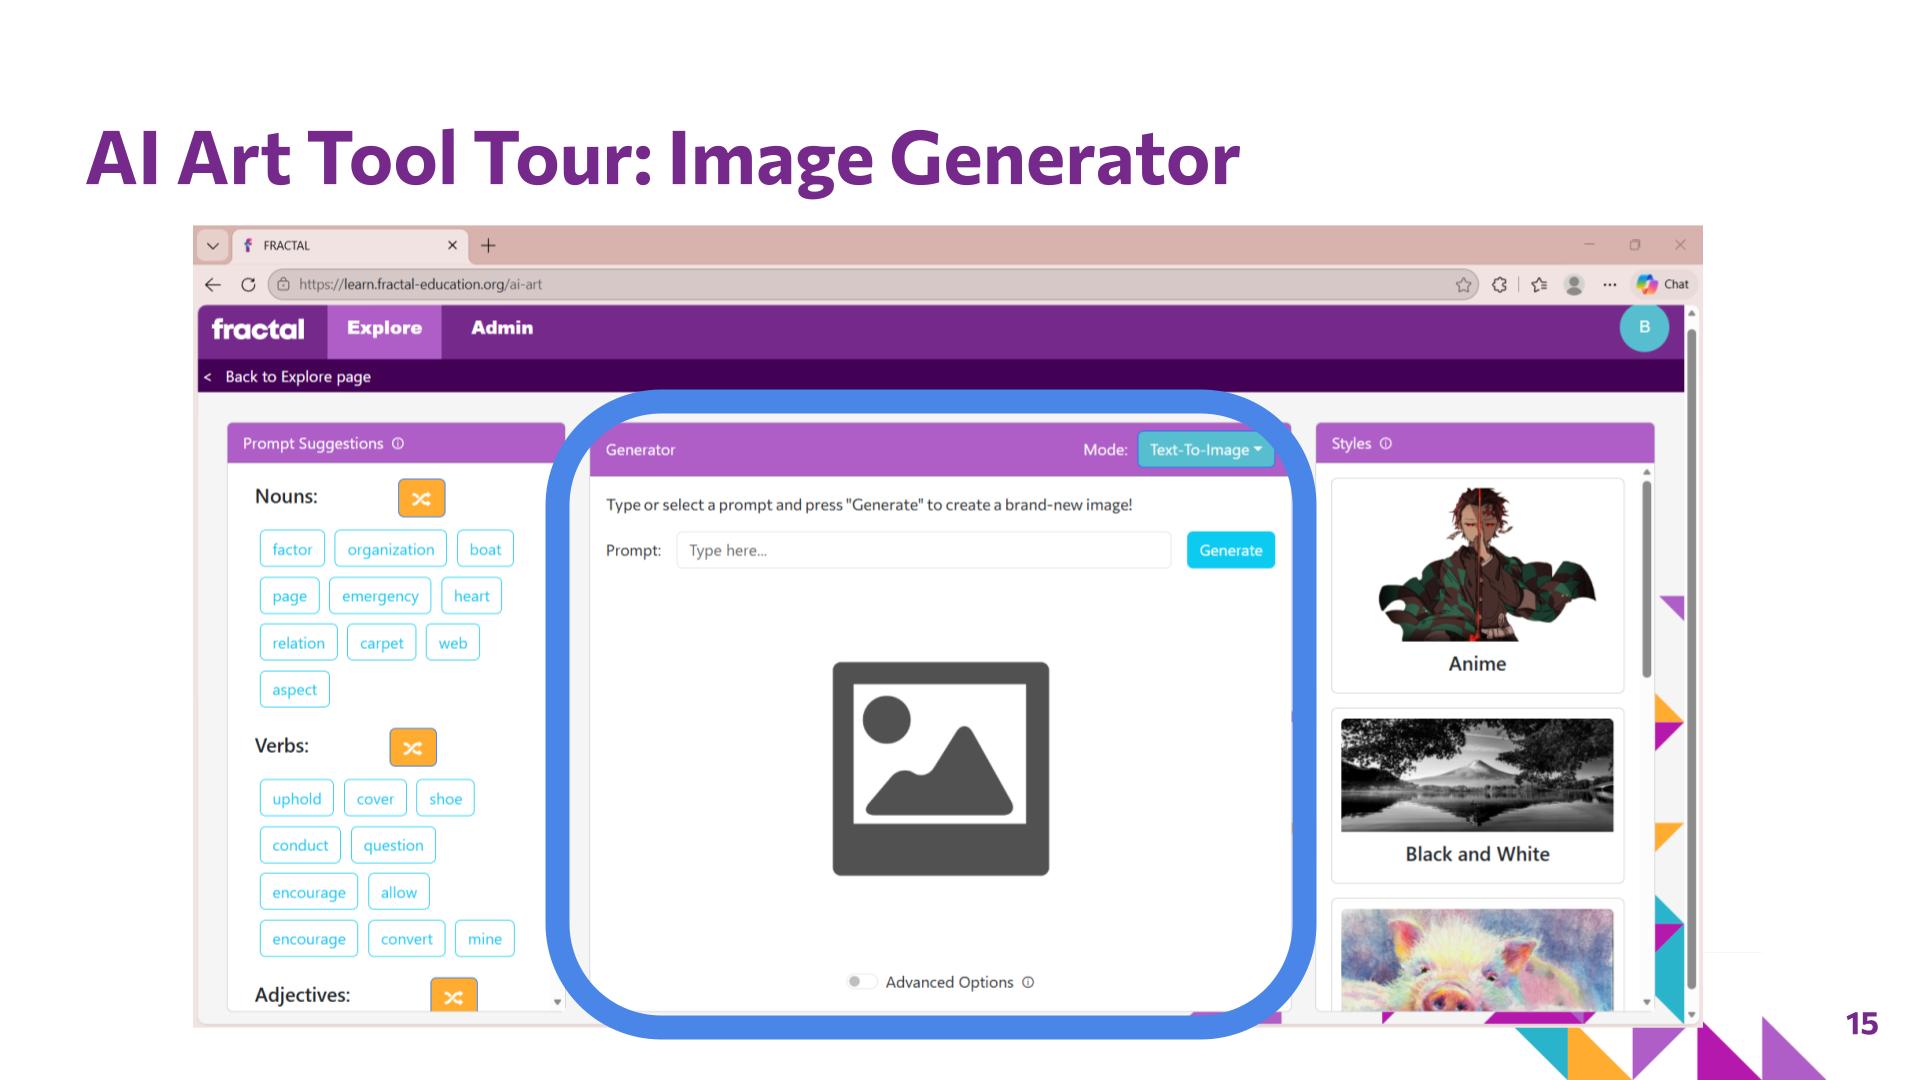
Task: Click the Styles info icon
Action: coord(1386,443)
